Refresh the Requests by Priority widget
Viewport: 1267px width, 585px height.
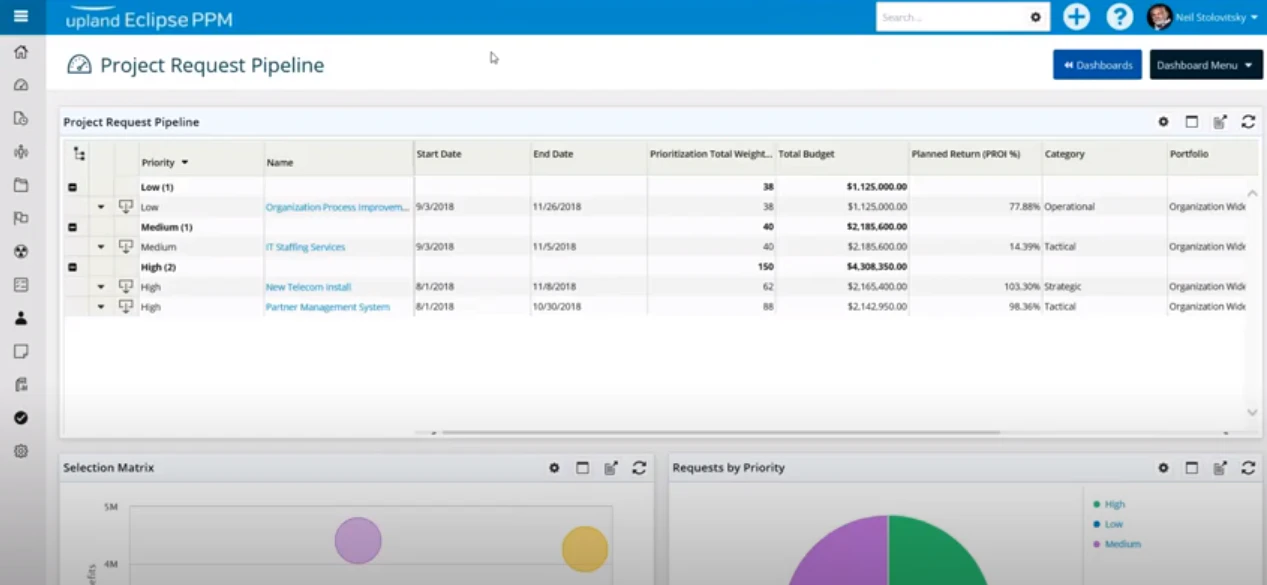point(1247,467)
